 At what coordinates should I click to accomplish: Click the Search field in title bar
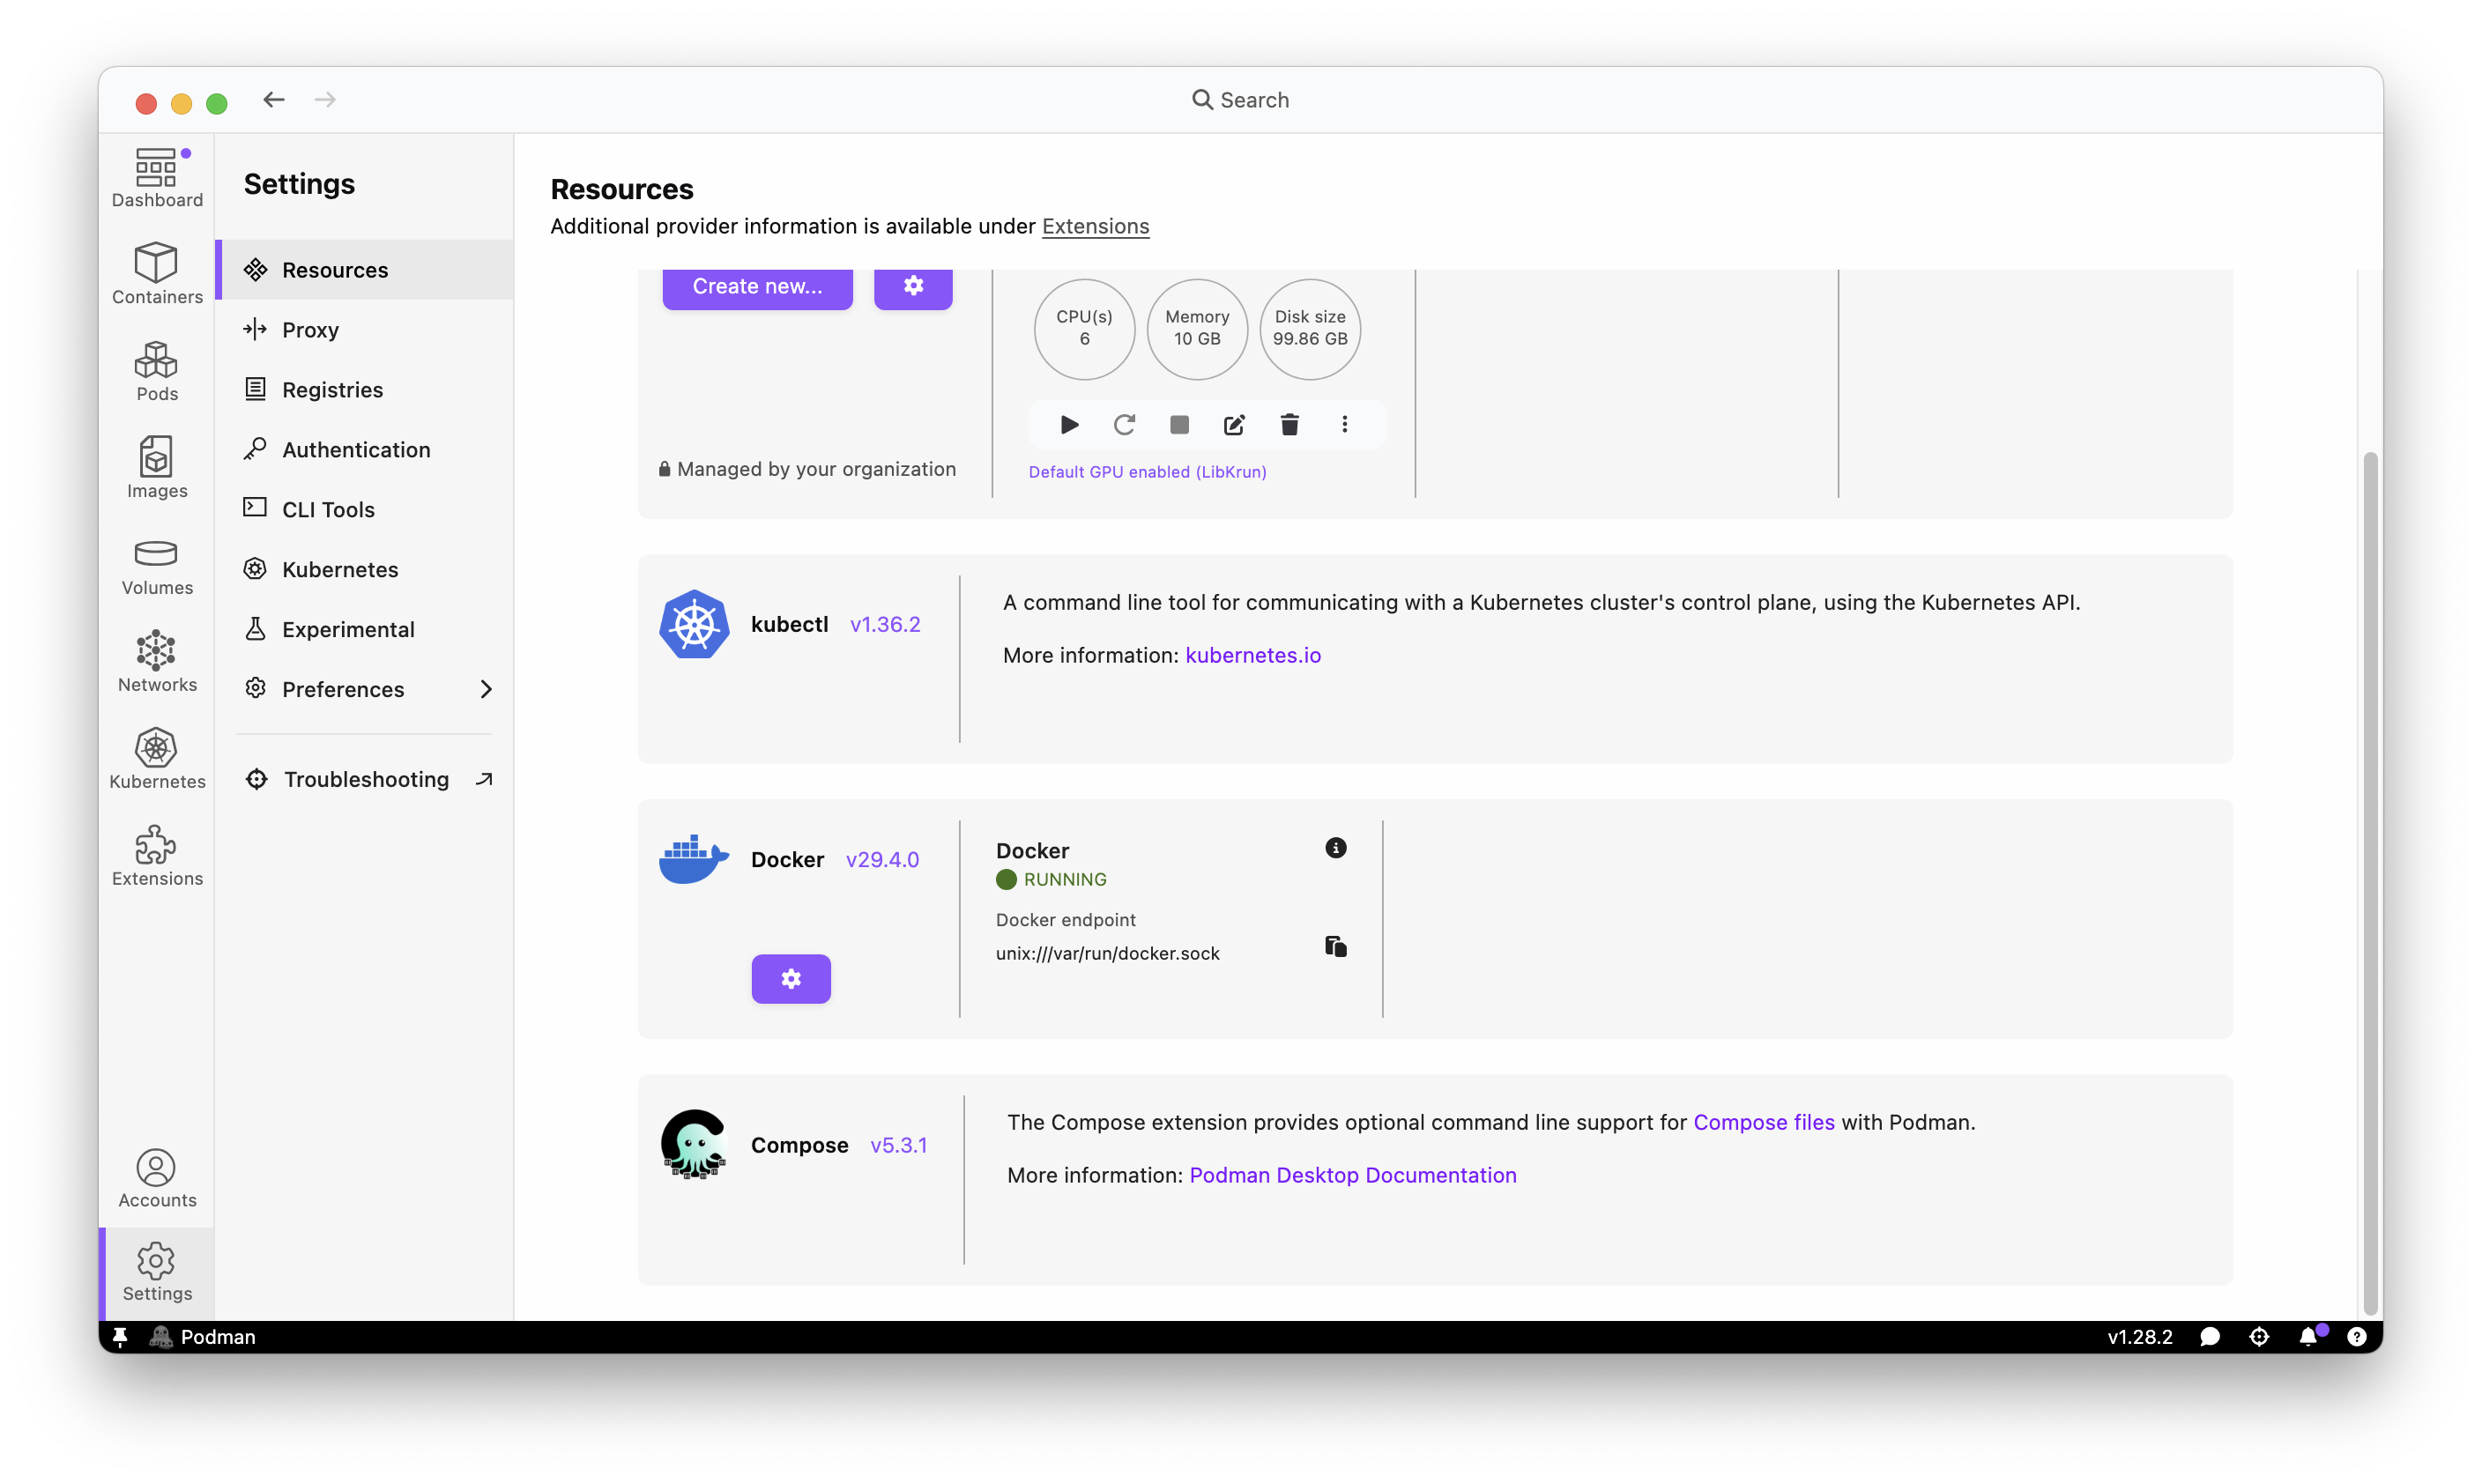click(x=1240, y=100)
